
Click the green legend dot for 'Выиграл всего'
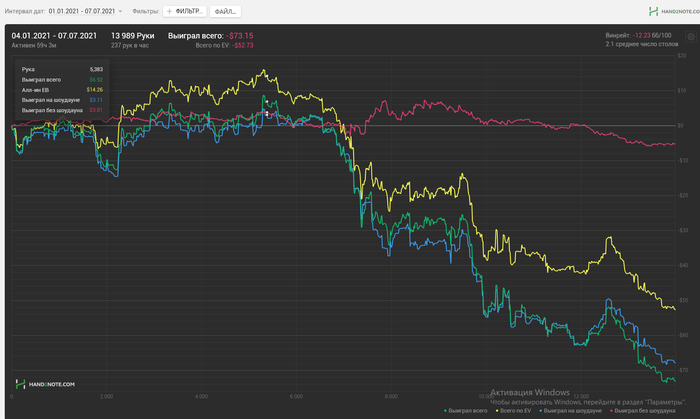pos(446,411)
